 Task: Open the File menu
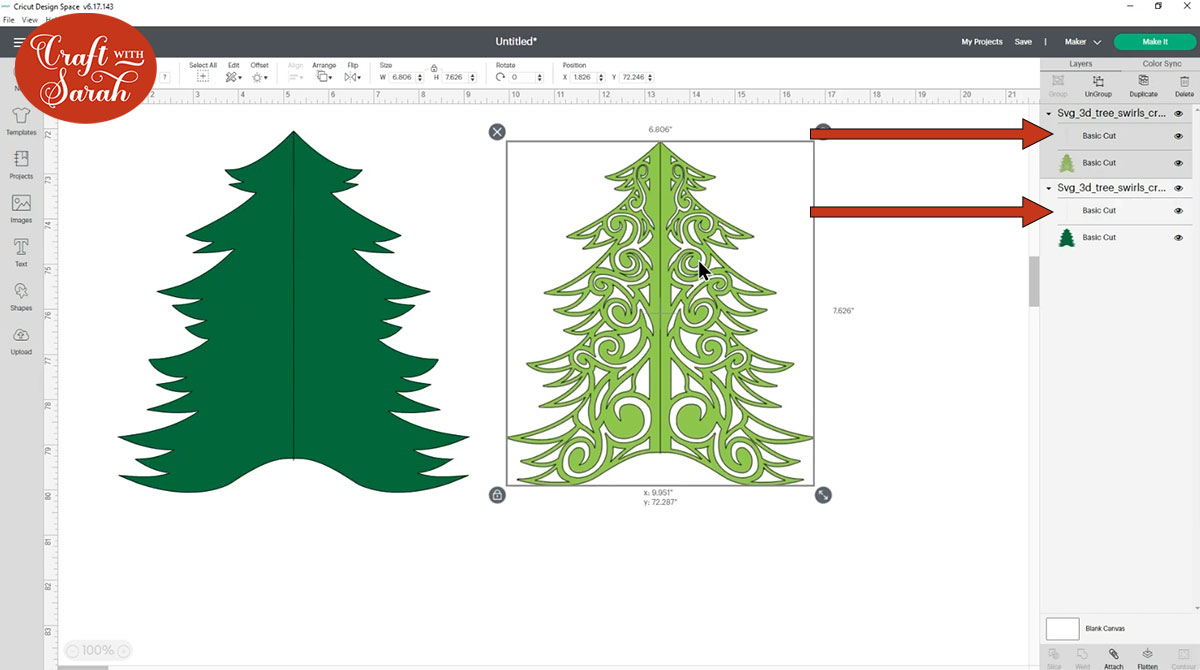pyautogui.click(x=8, y=20)
